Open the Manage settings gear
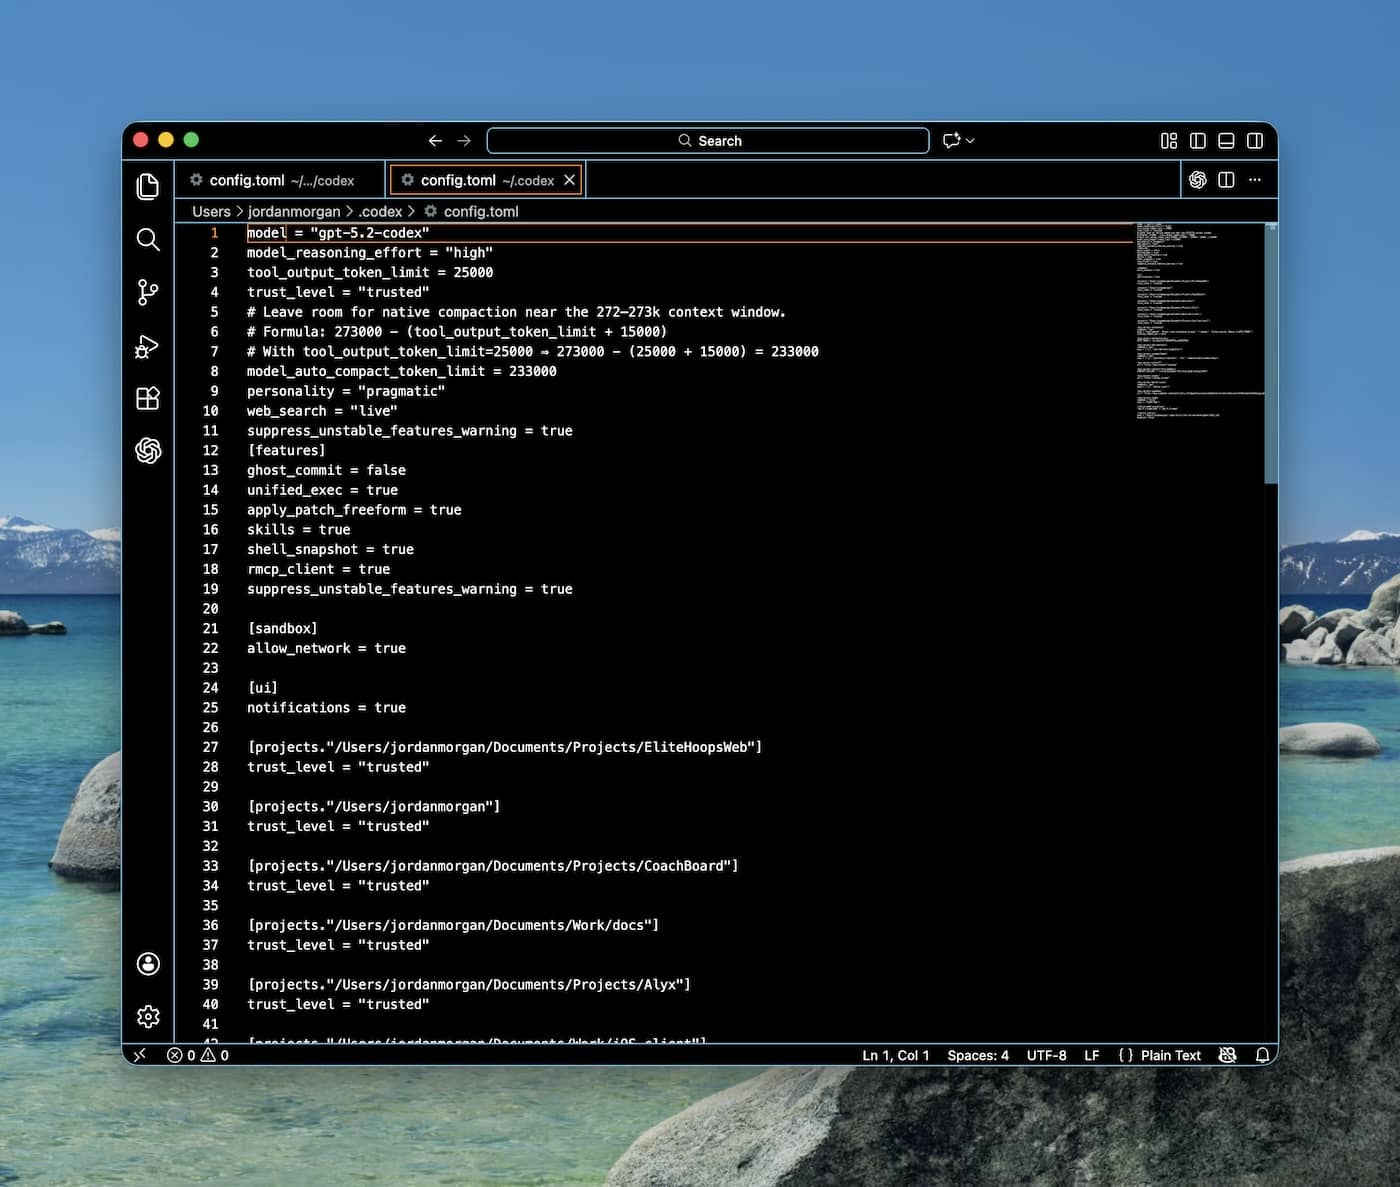 [148, 1016]
